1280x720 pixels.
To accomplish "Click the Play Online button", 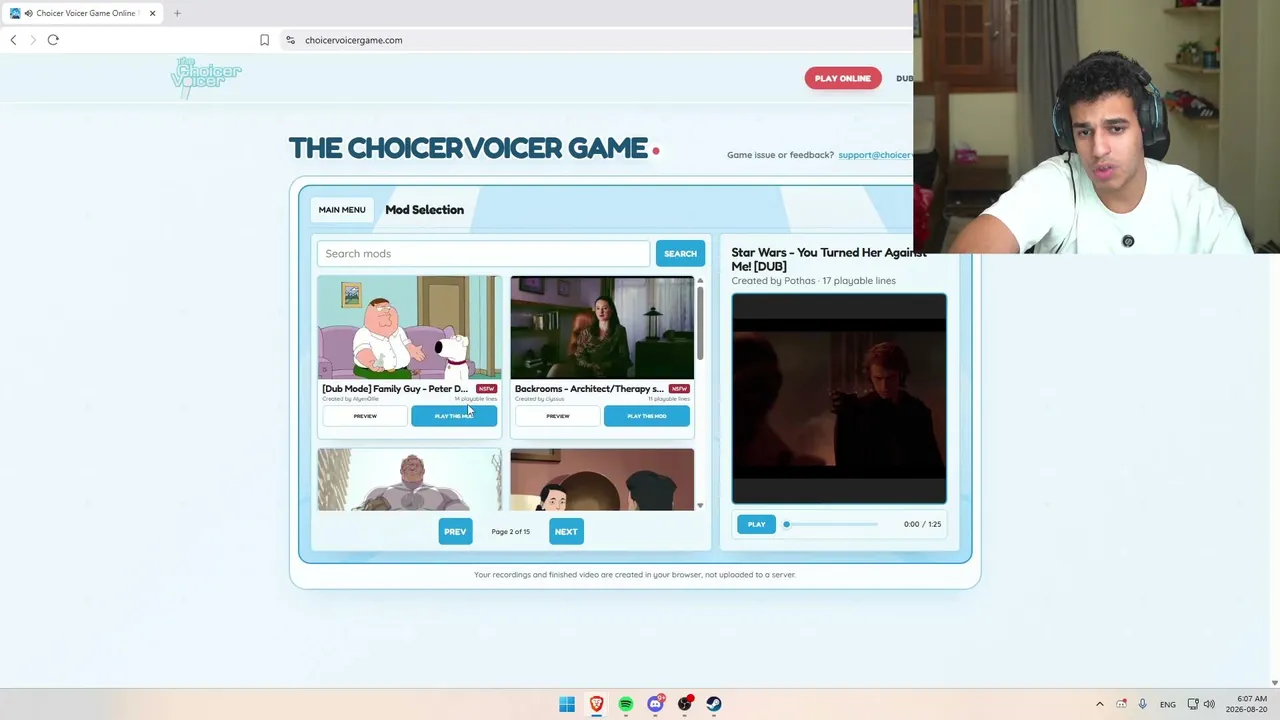I will [843, 78].
